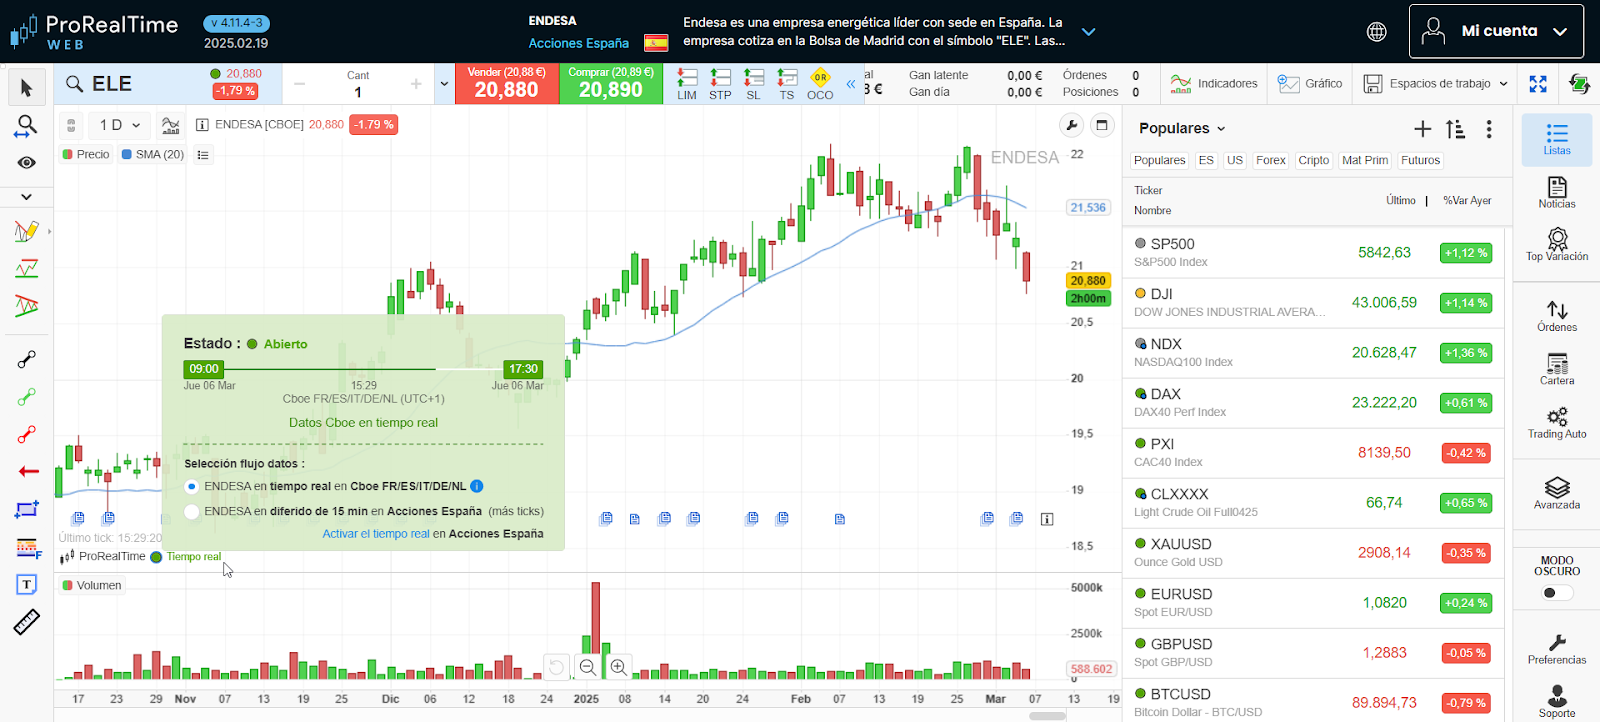Image resolution: width=1600 pixels, height=722 pixels.
Task: Toggle the SMA (20) indicator legend
Action: tap(152, 154)
